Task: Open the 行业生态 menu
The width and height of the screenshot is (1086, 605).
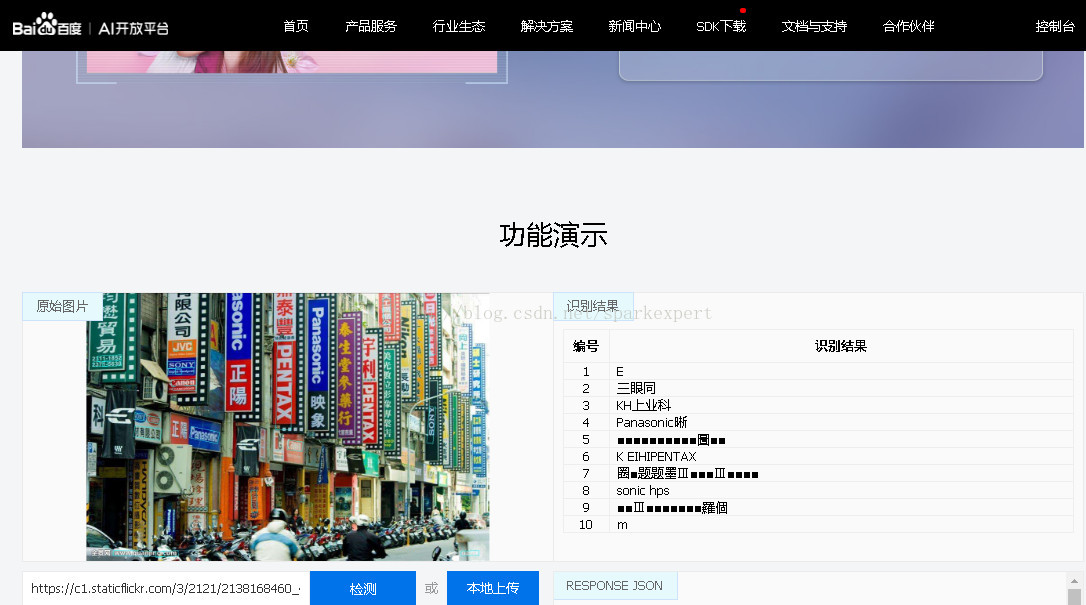Action: 459,26
